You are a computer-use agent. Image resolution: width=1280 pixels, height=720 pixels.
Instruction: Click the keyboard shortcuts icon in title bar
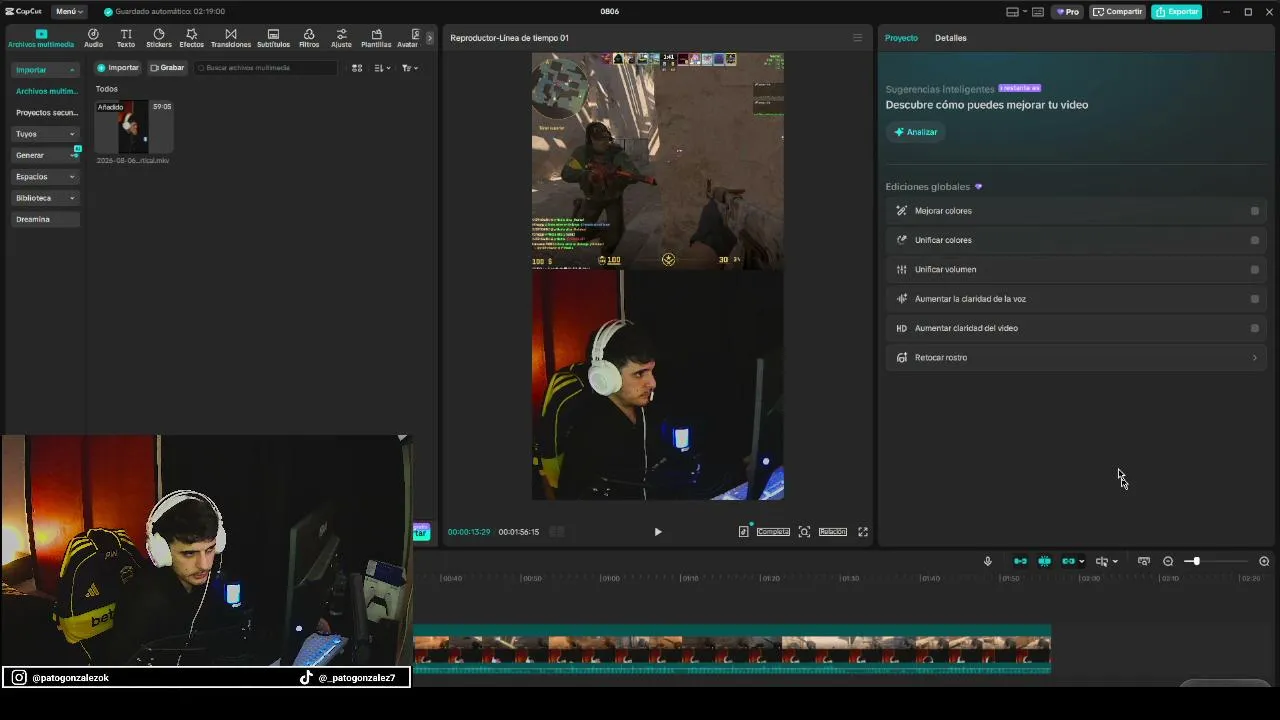(1038, 12)
